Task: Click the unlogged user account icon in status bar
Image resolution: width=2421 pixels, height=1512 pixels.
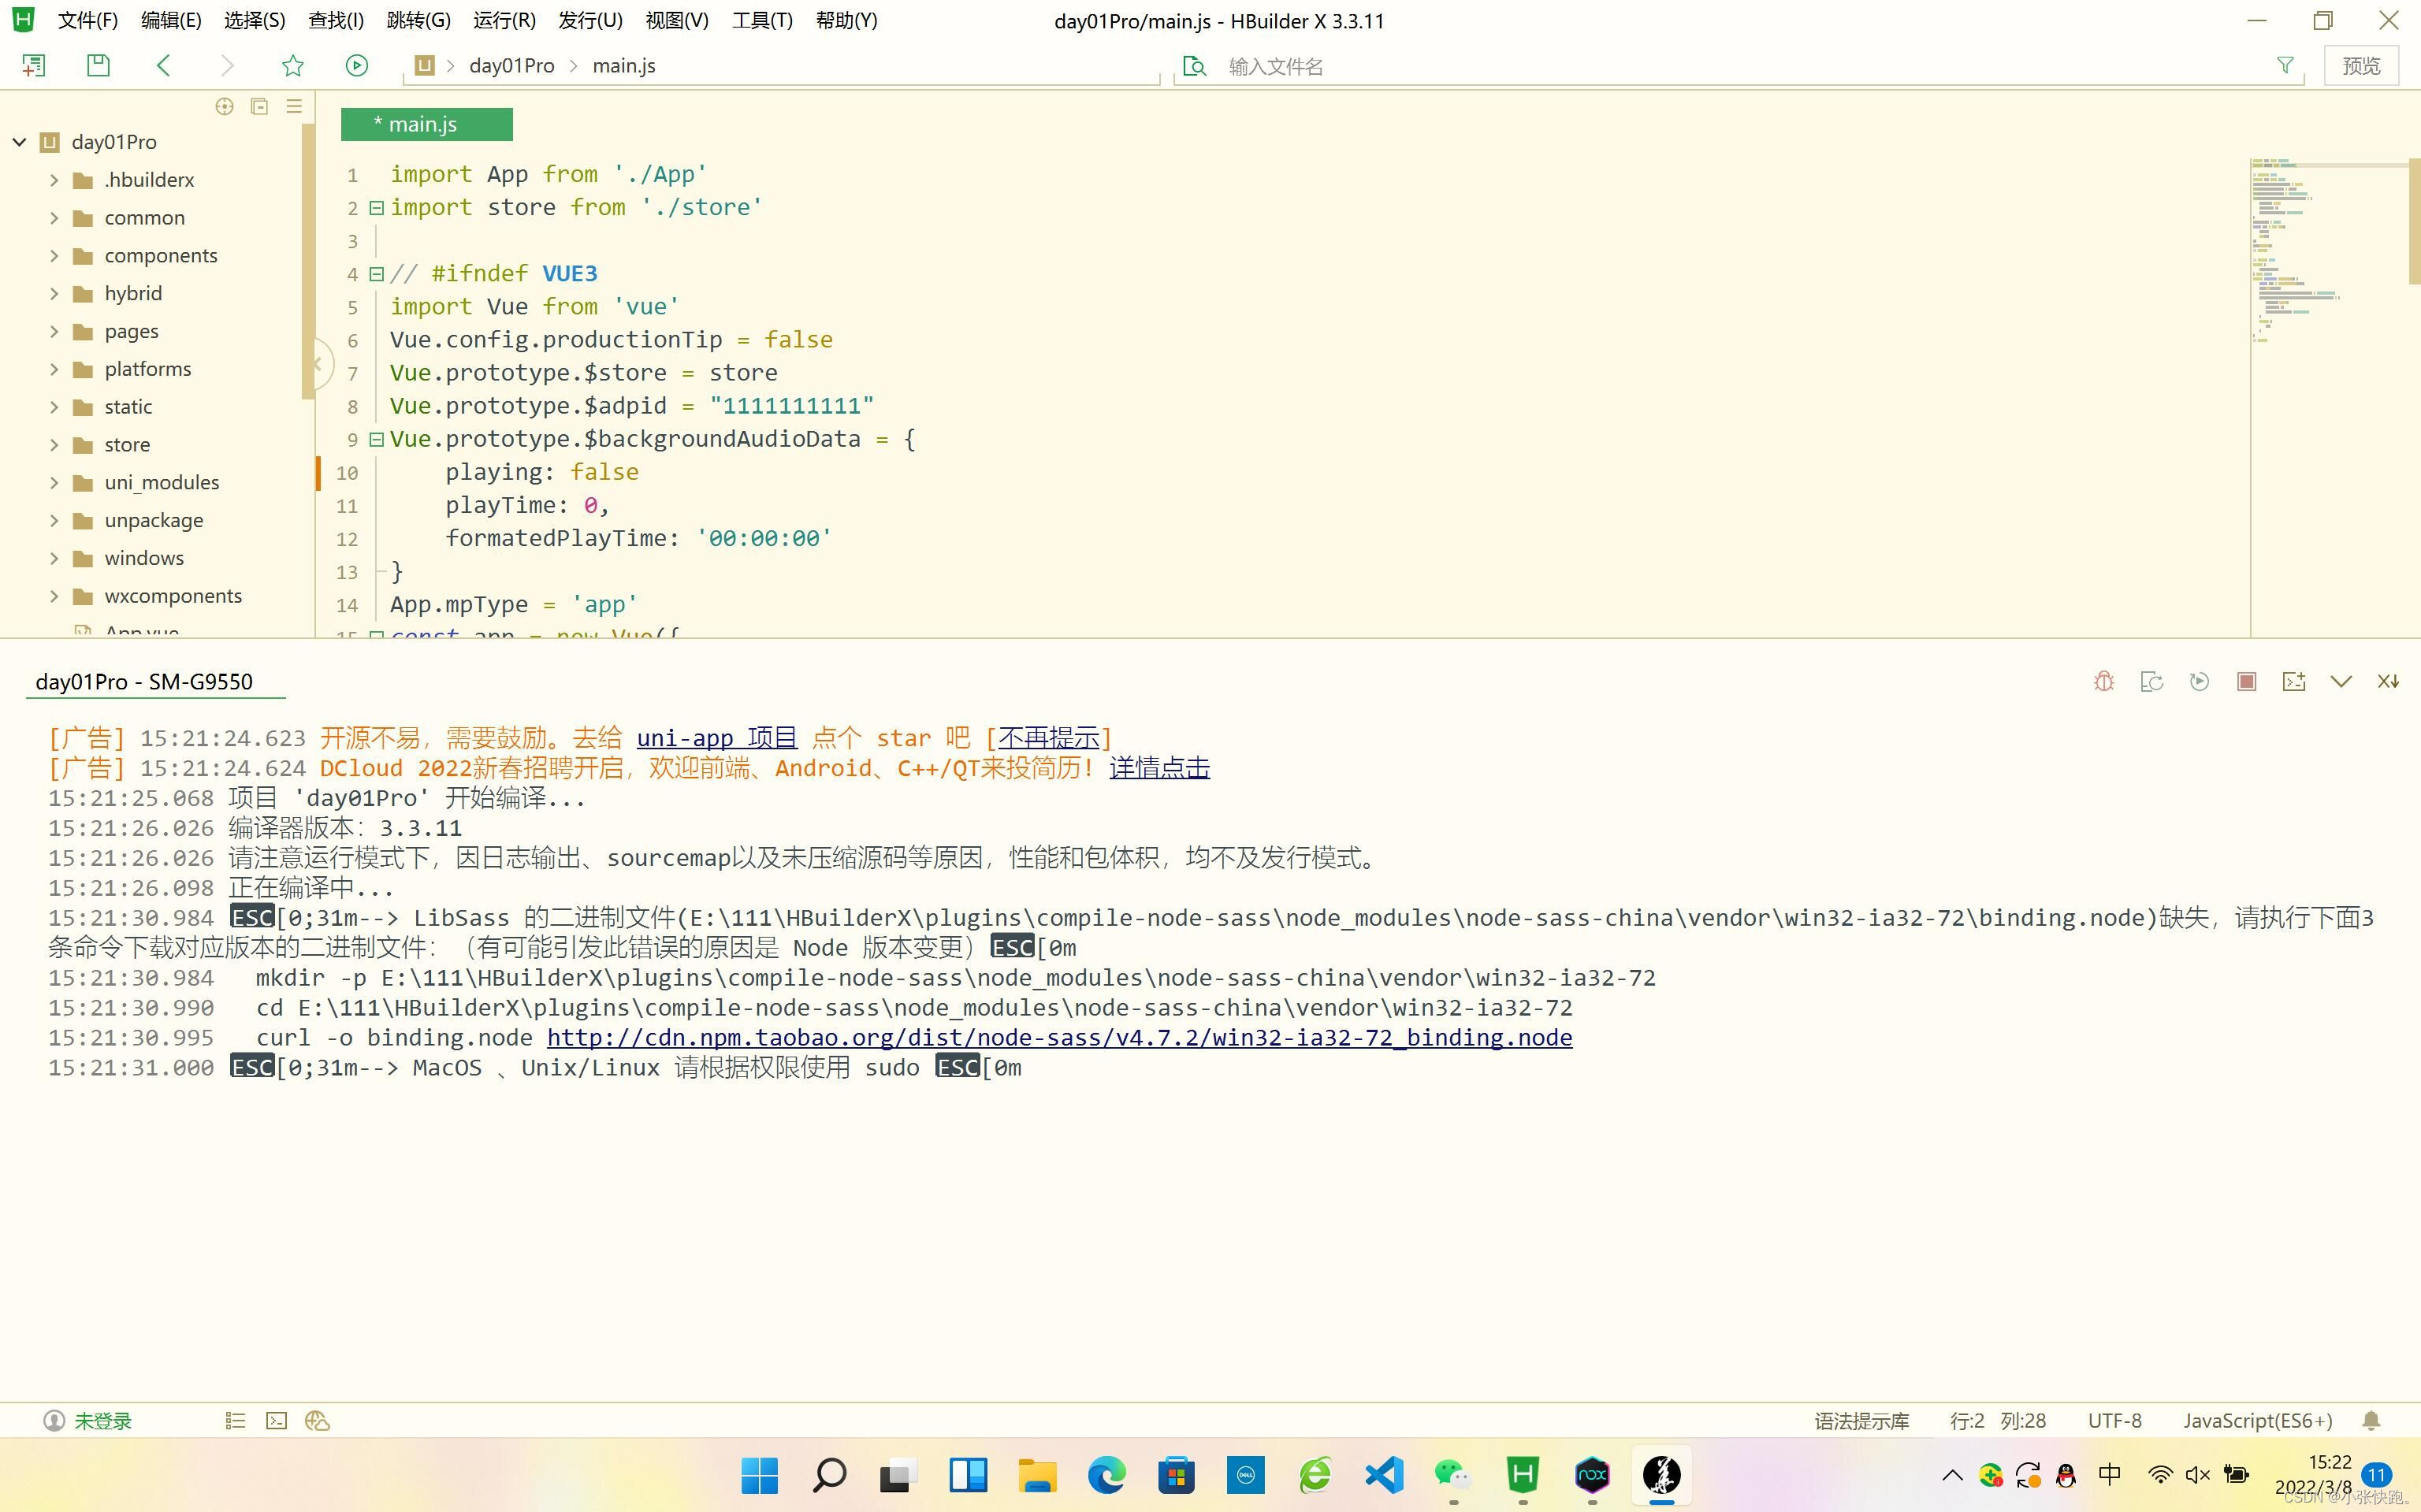Action: (x=54, y=1420)
